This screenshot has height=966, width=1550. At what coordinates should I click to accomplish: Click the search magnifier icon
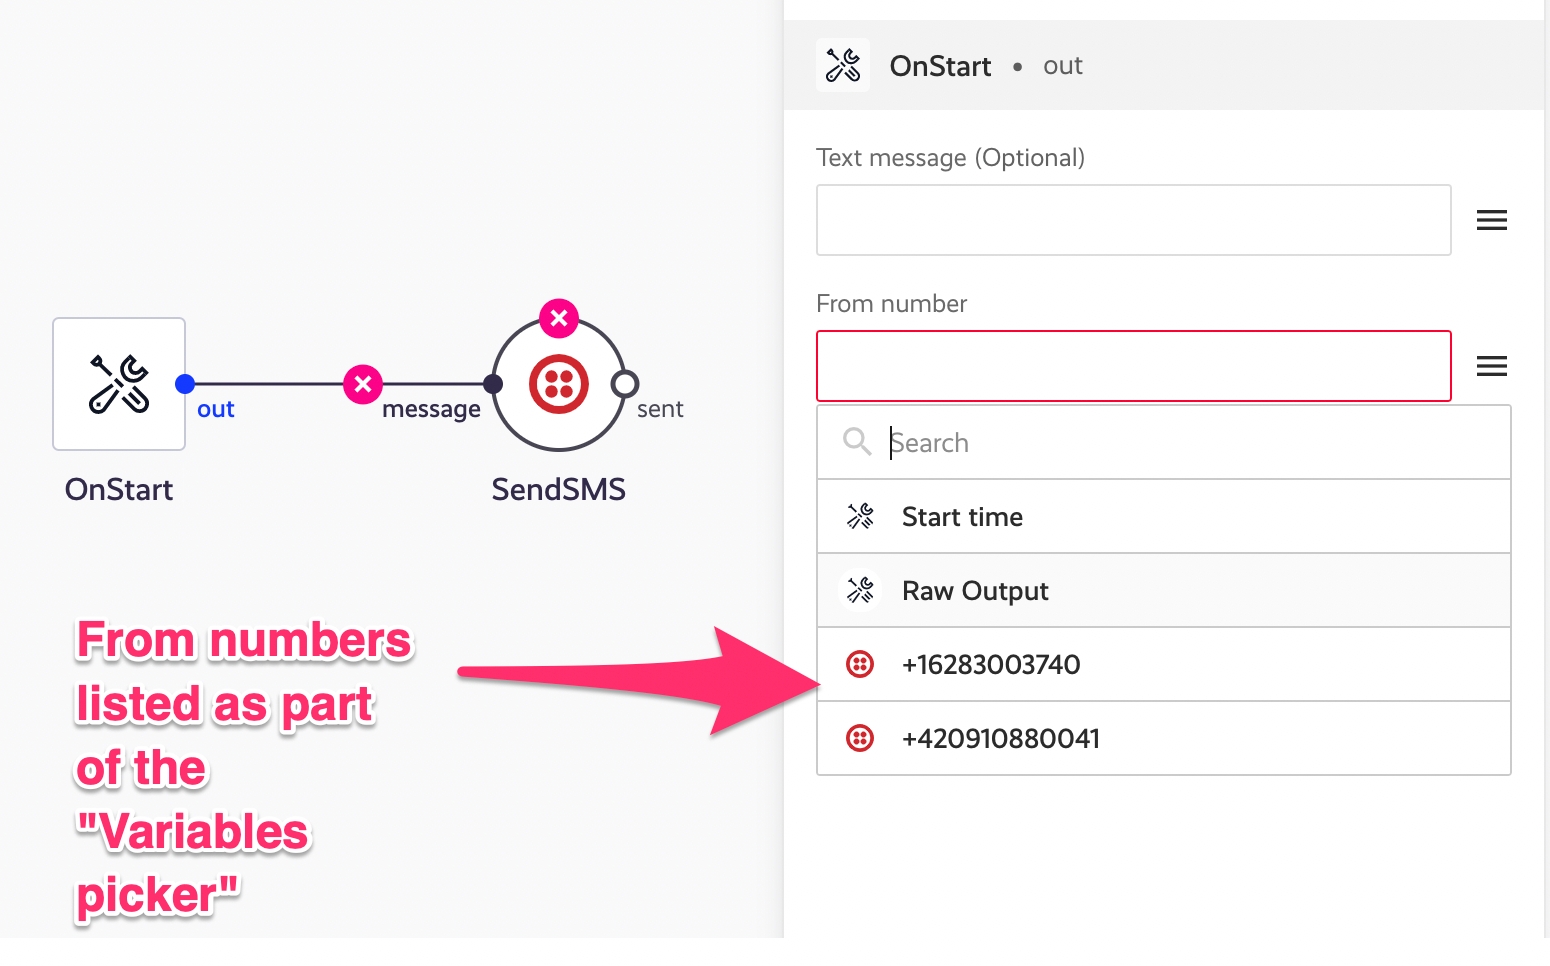[x=857, y=442]
